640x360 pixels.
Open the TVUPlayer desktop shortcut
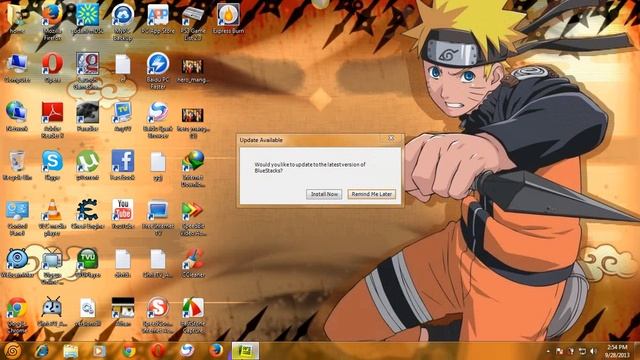87,263
